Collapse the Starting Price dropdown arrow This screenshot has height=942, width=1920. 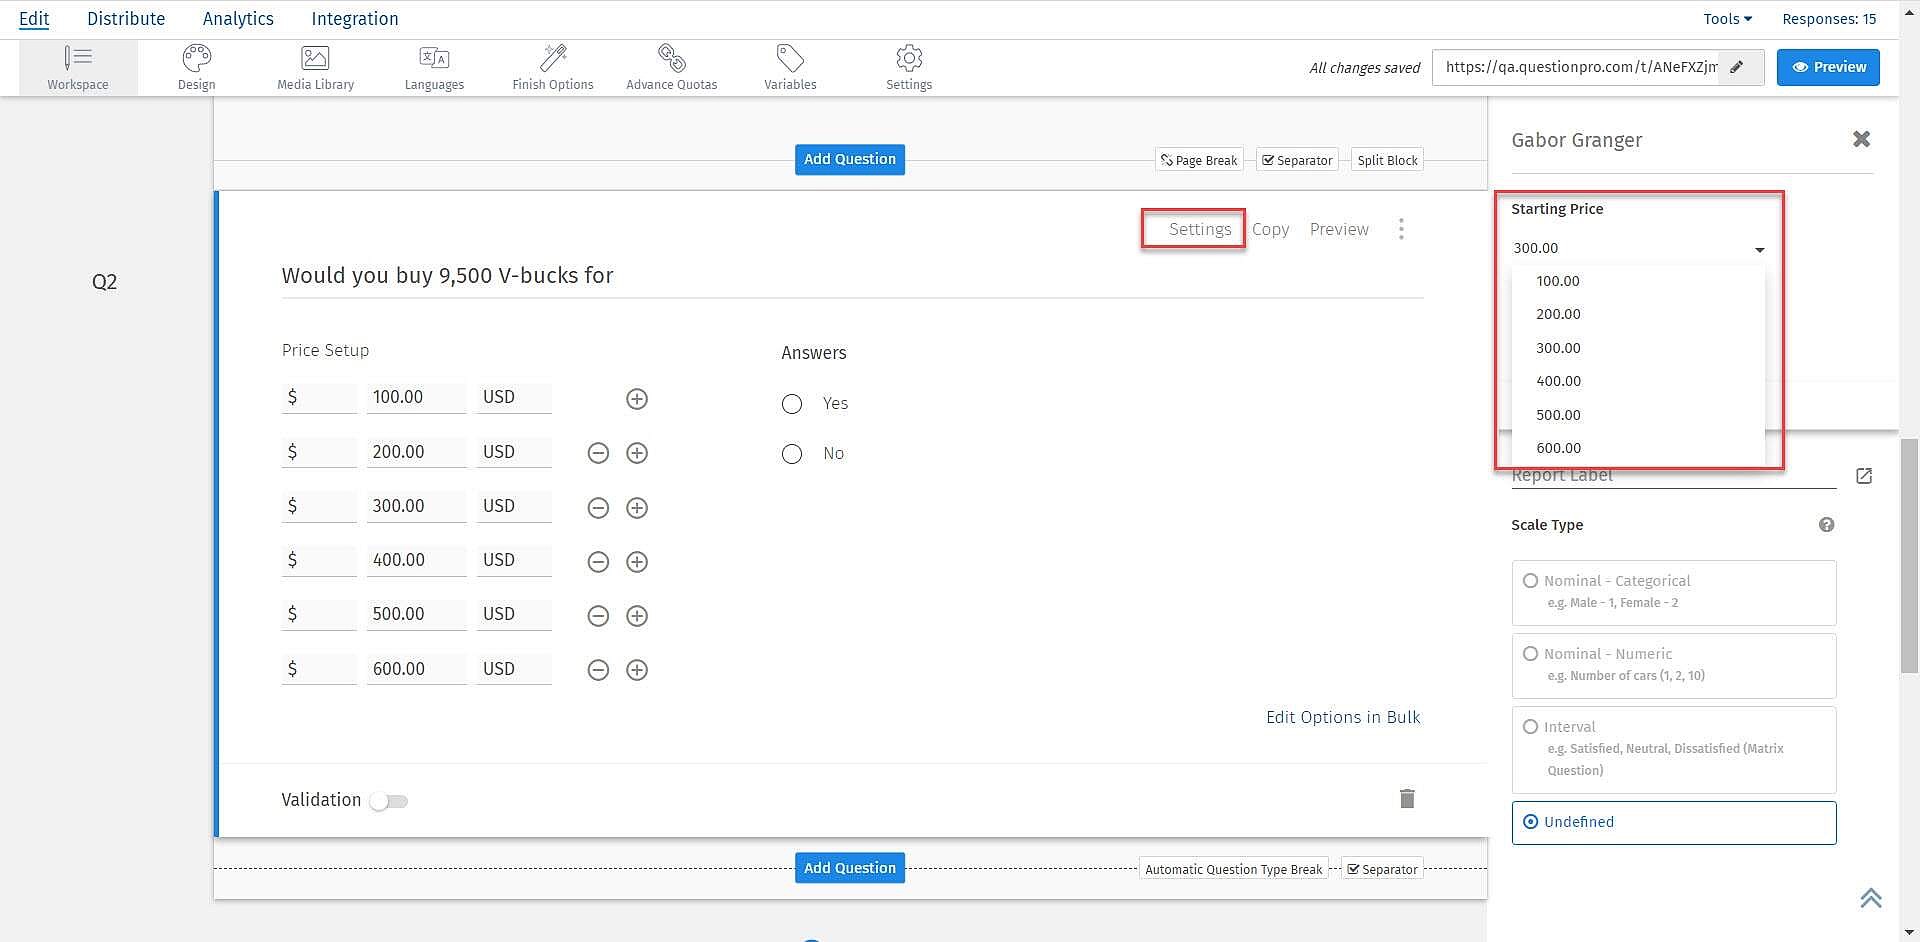(1760, 249)
